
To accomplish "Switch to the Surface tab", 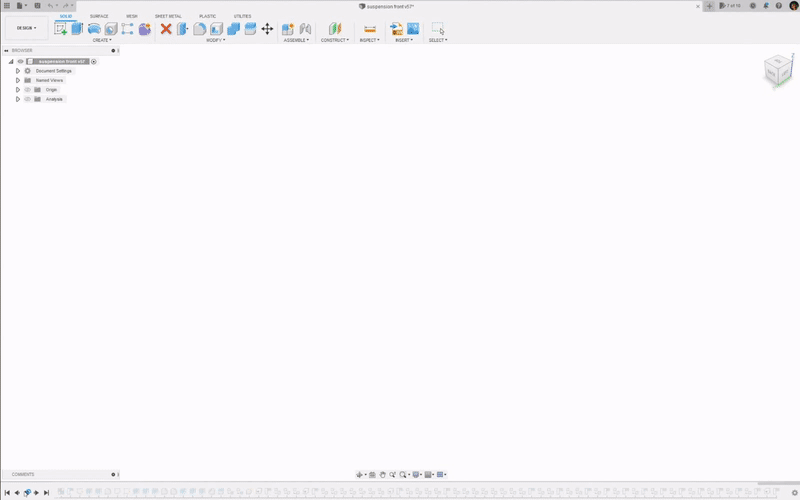I will tap(99, 16).
